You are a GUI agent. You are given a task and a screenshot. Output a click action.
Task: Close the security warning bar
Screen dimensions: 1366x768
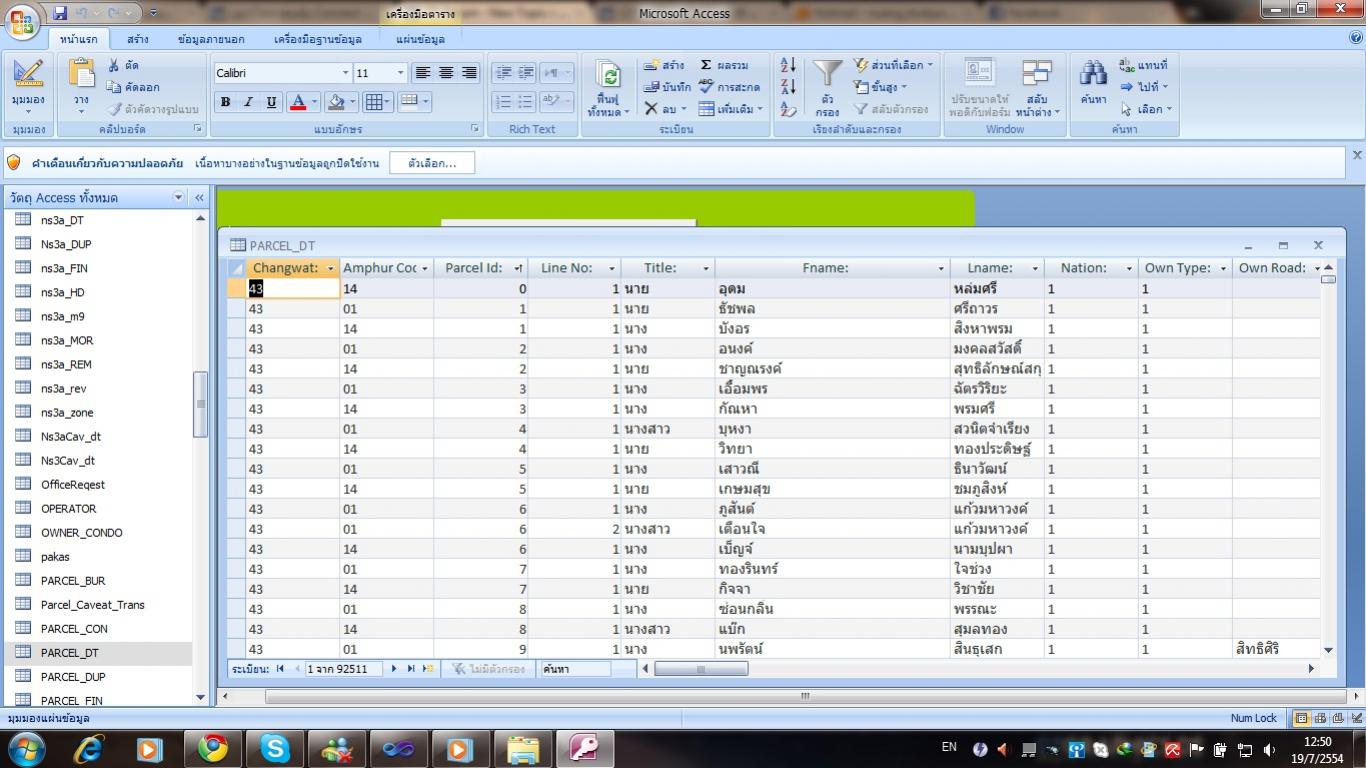point(1357,155)
